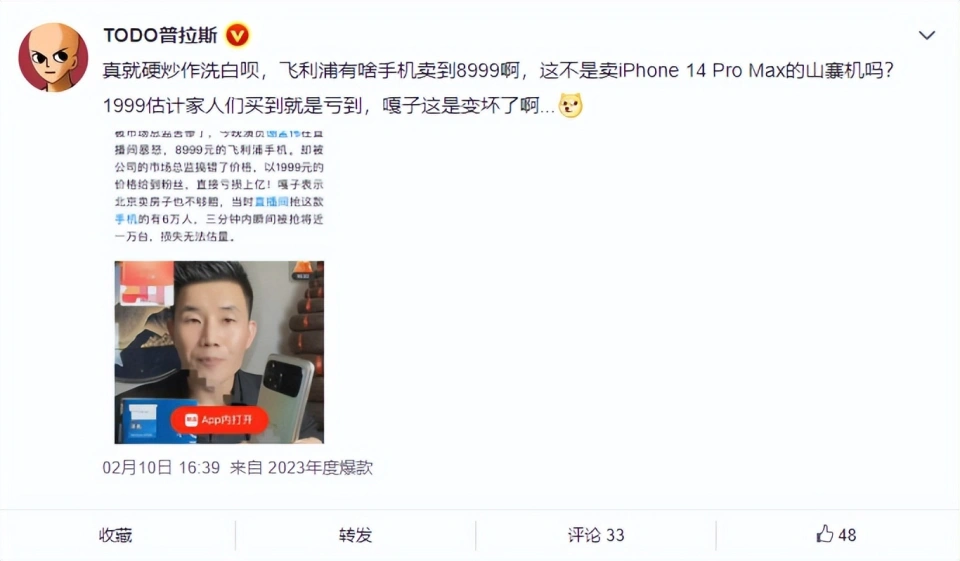960x561 pixels.
Task: Click the orange badge icon atop video frame
Action: (302, 270)
